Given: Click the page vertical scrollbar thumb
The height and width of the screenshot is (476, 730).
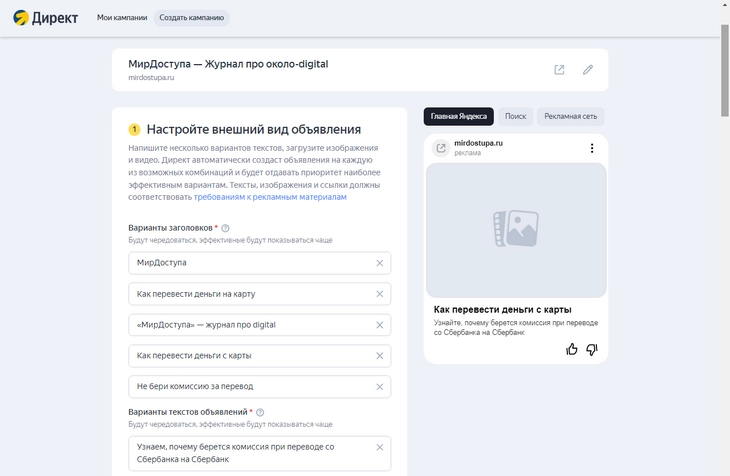Looking at the screenshot, I should tap(725, 70).
